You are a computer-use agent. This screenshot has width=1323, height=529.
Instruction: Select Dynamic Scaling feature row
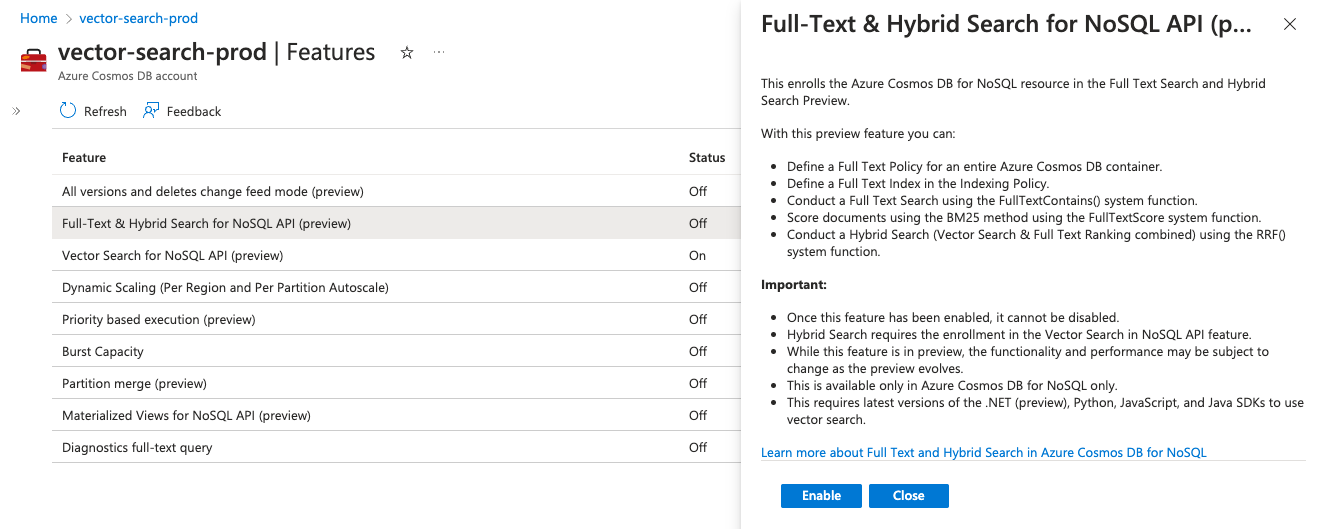click(225, 287)
